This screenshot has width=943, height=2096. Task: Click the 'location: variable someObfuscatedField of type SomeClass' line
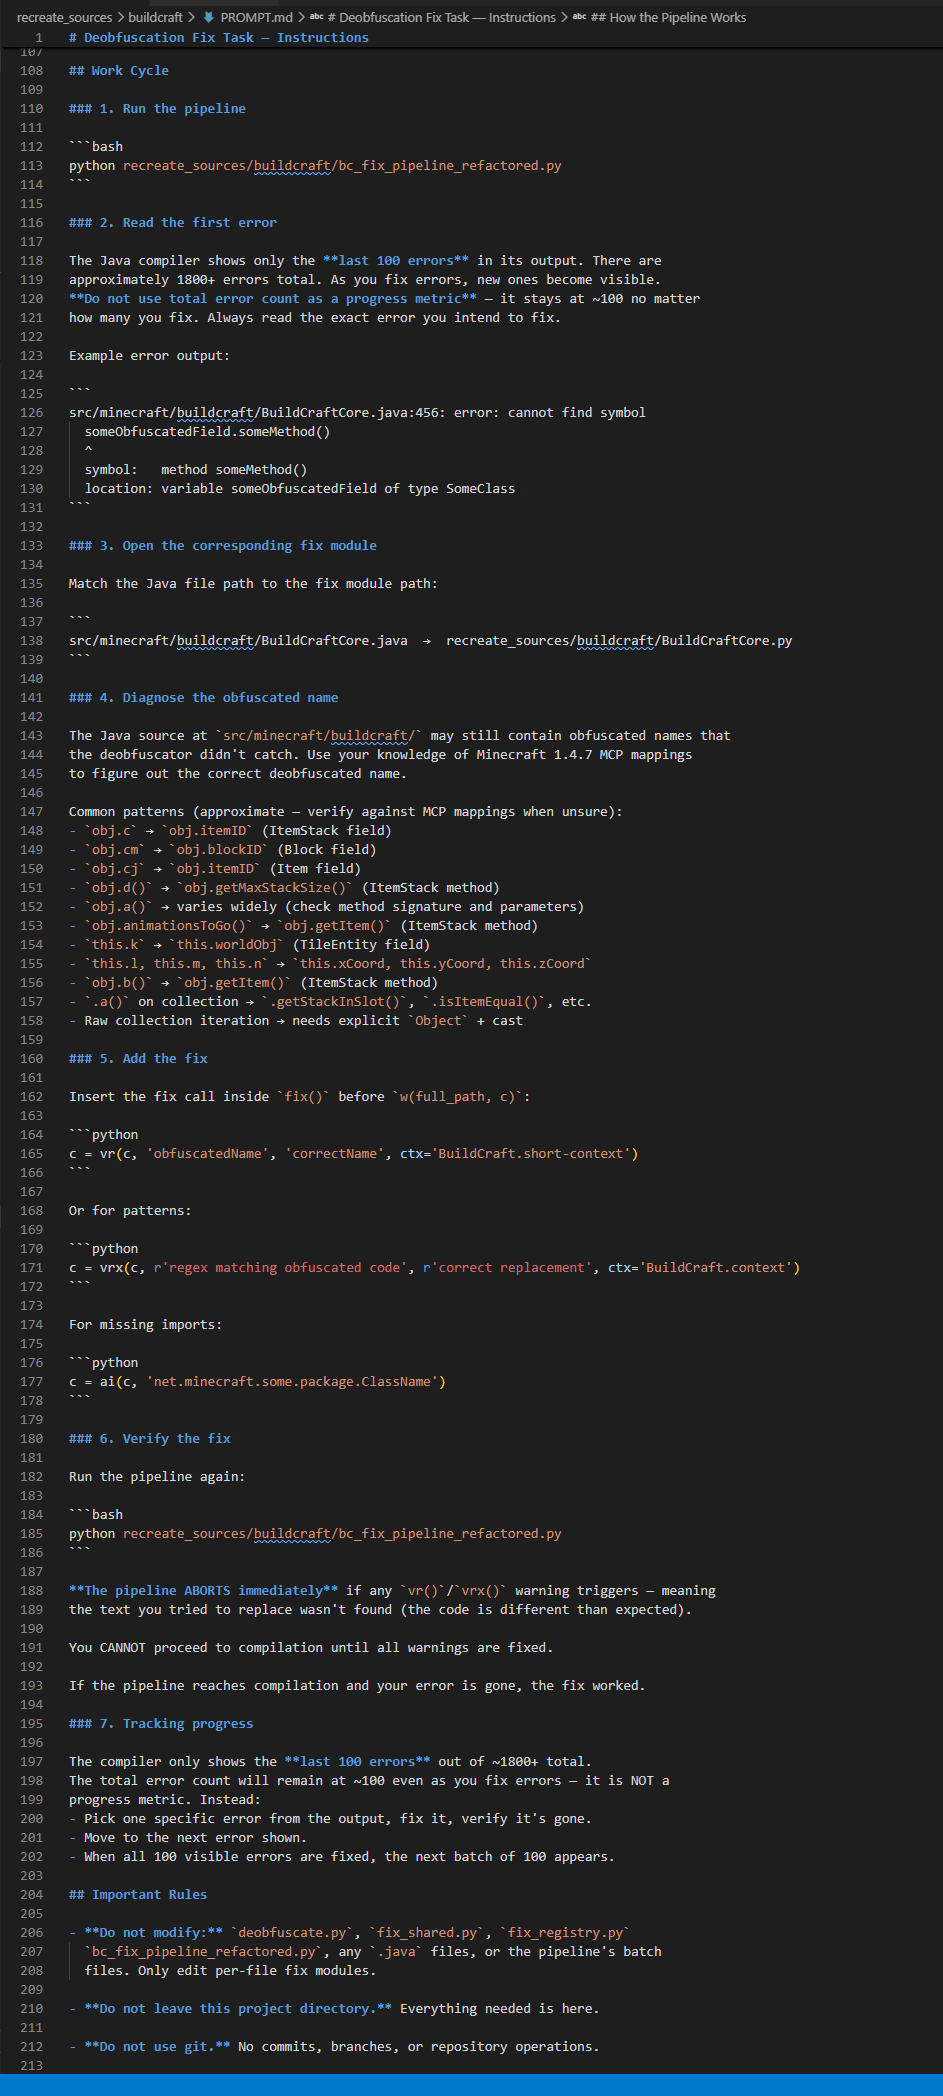300,489
